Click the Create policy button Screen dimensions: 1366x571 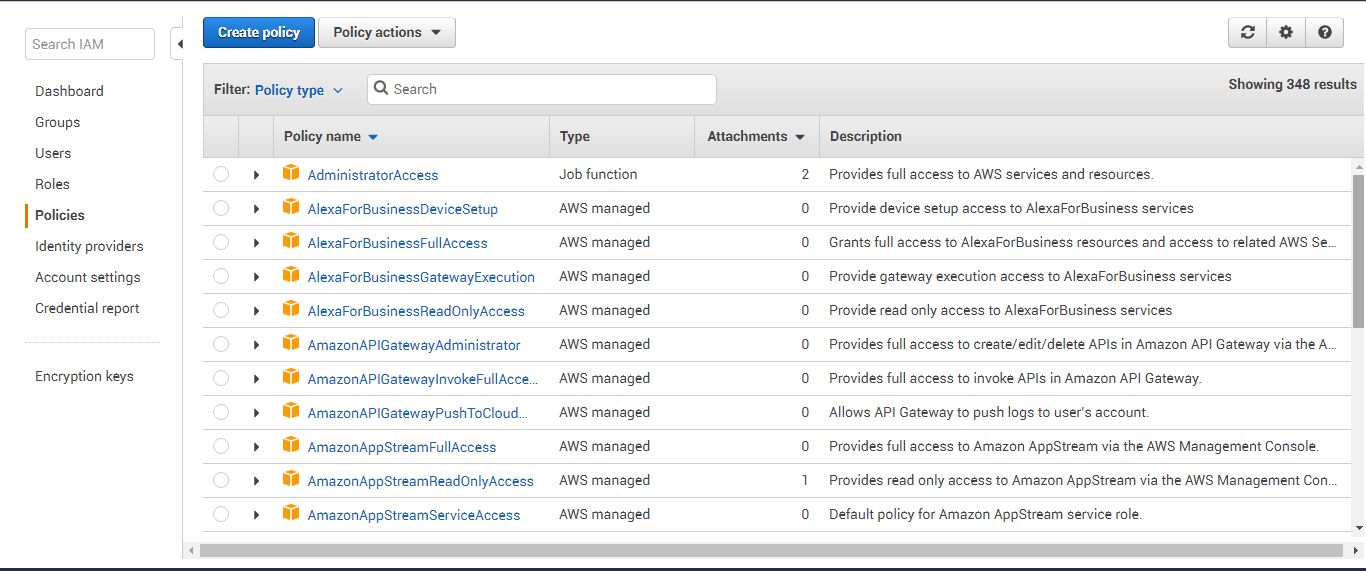coord(259,32)
